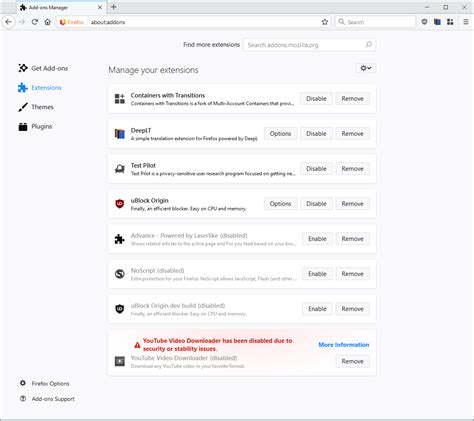Reload the current page

35,22
